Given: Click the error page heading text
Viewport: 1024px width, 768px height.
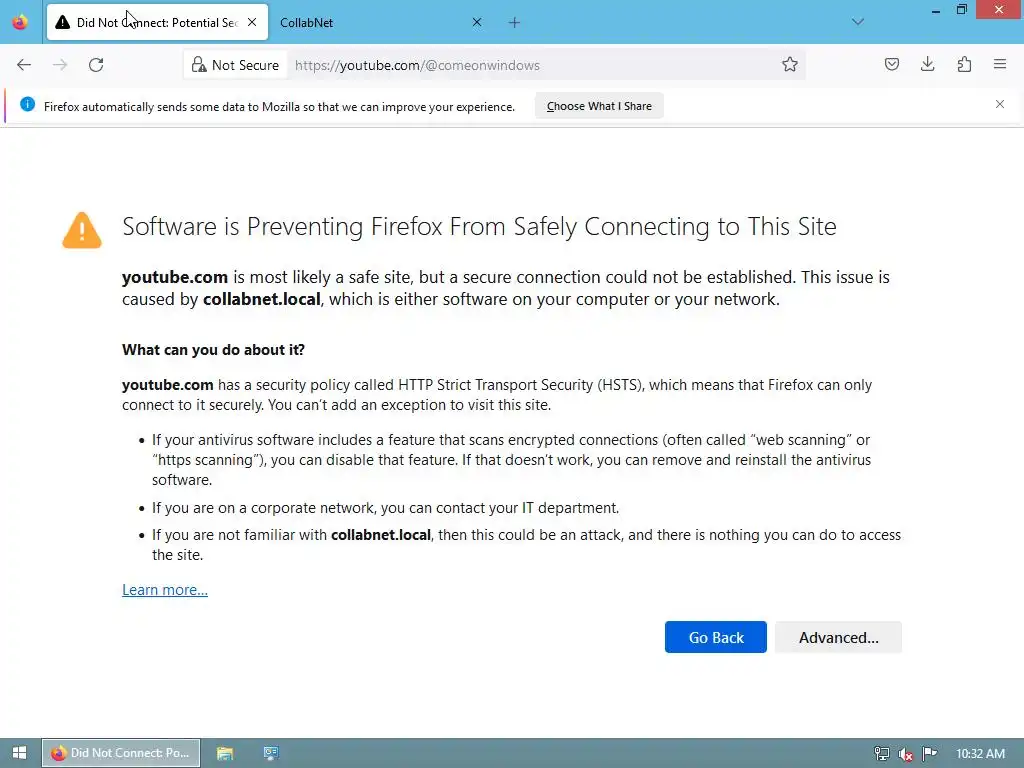Looking at the screenshot, I should tap(479, 227).
